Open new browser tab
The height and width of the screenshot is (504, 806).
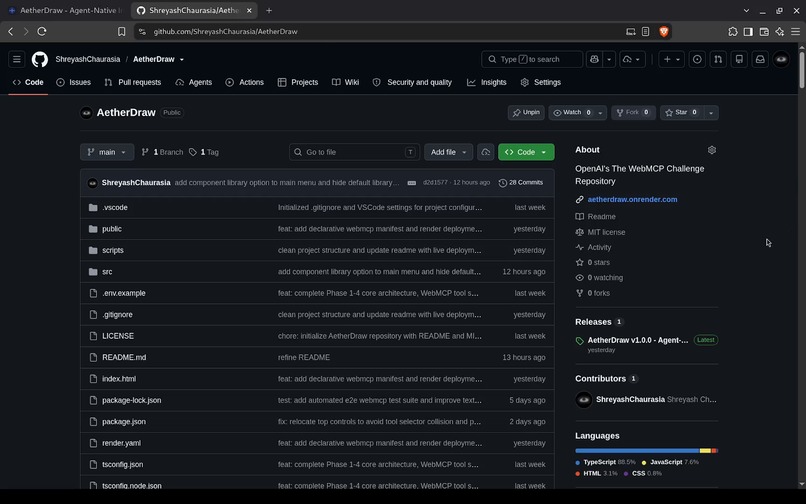[269, 10]
